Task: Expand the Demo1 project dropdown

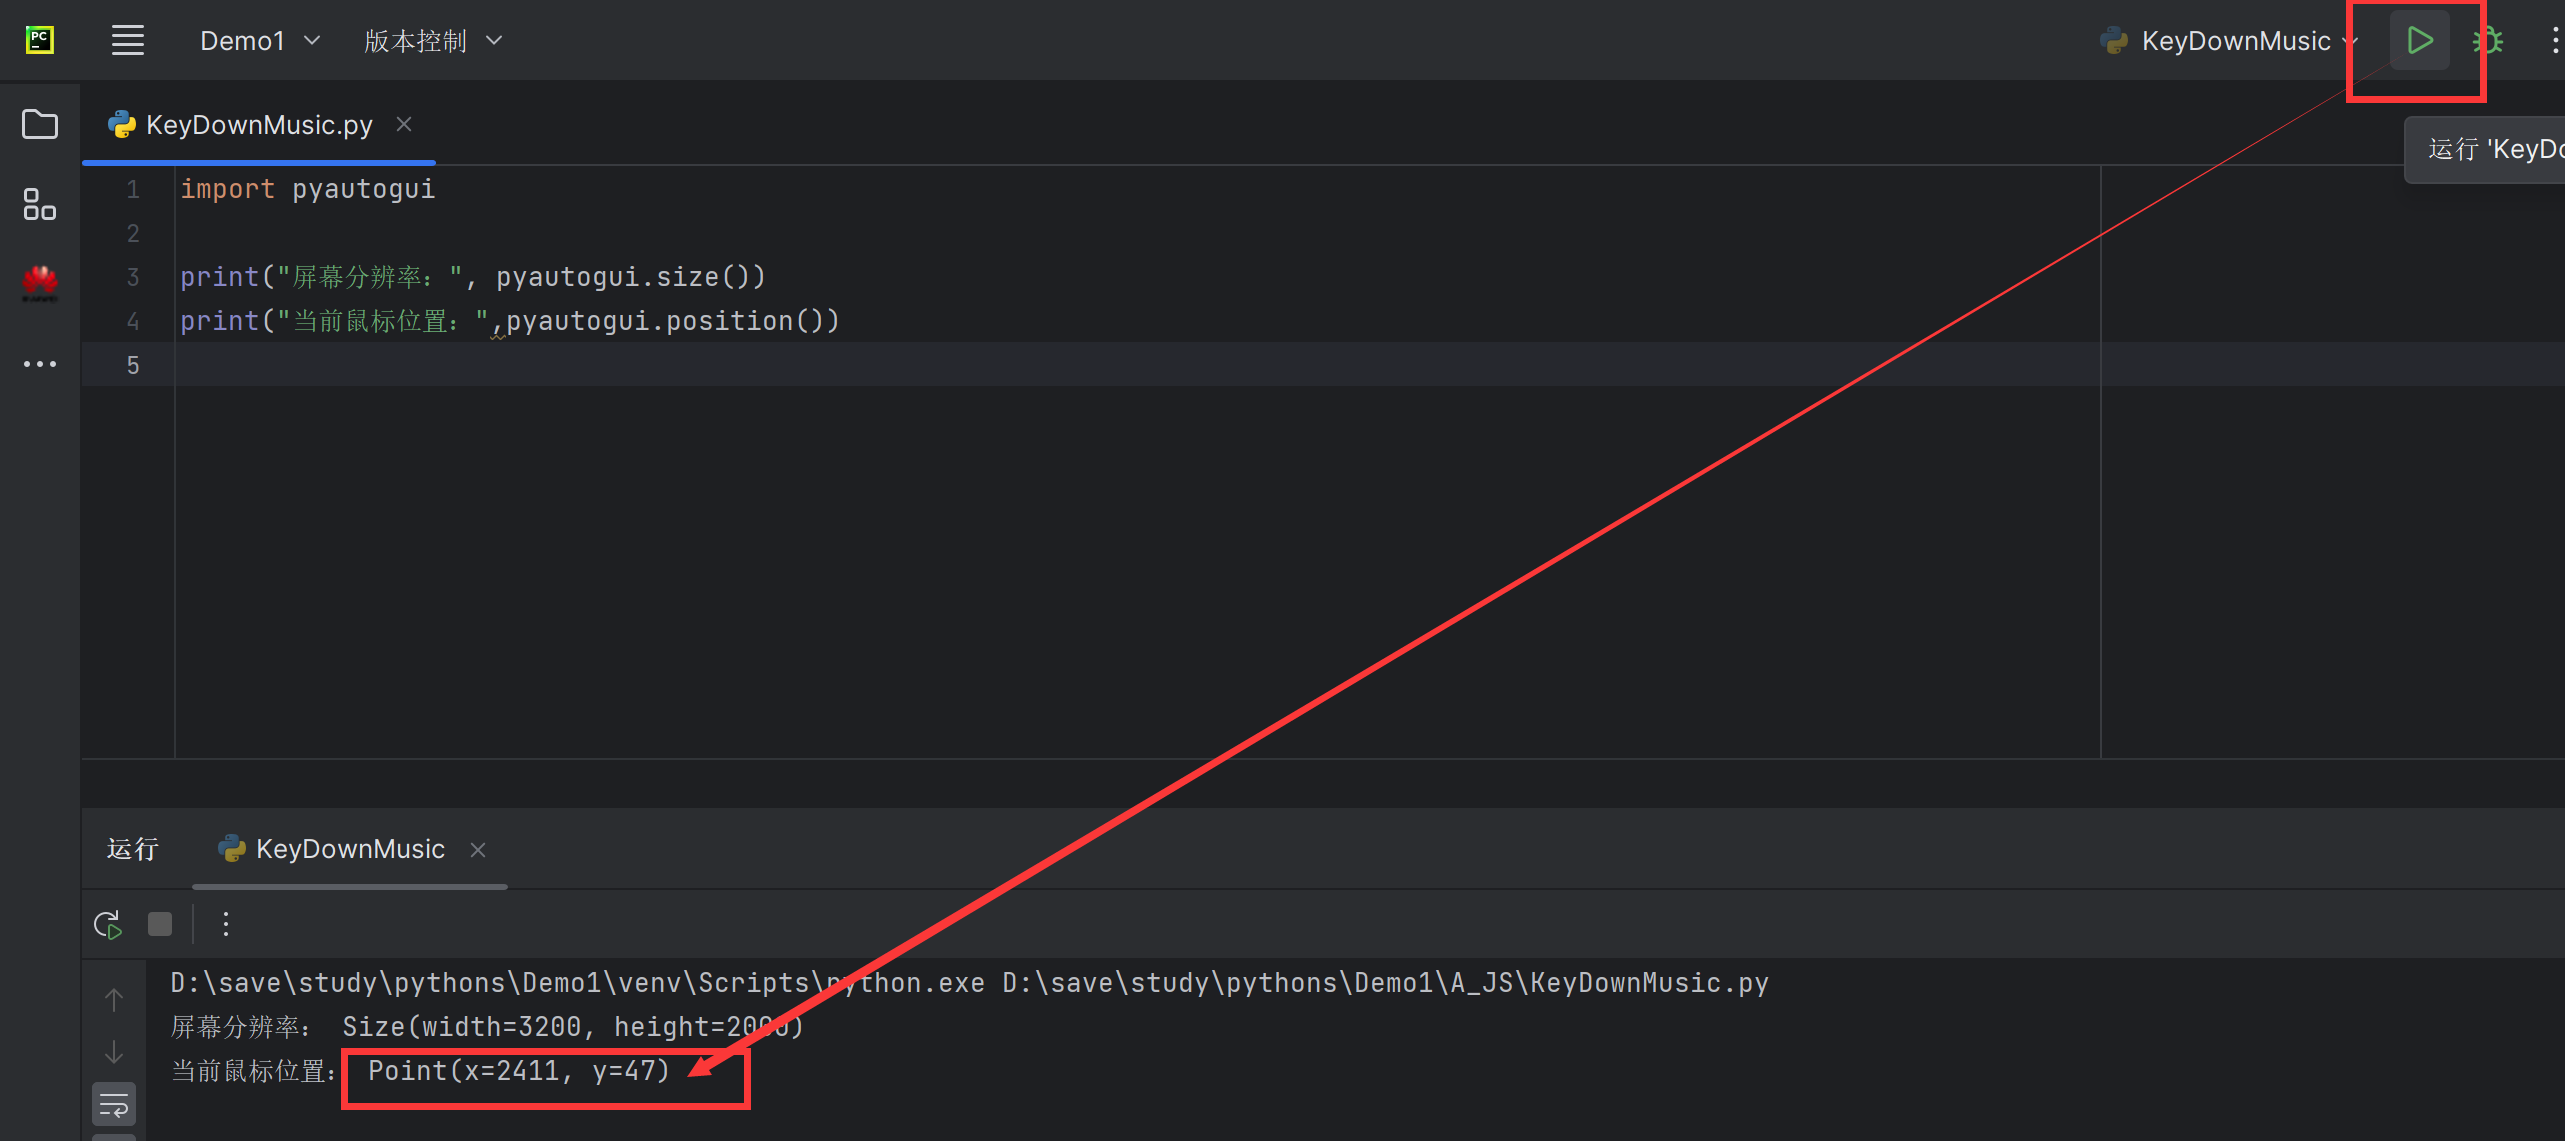Action: click(260, 41)
